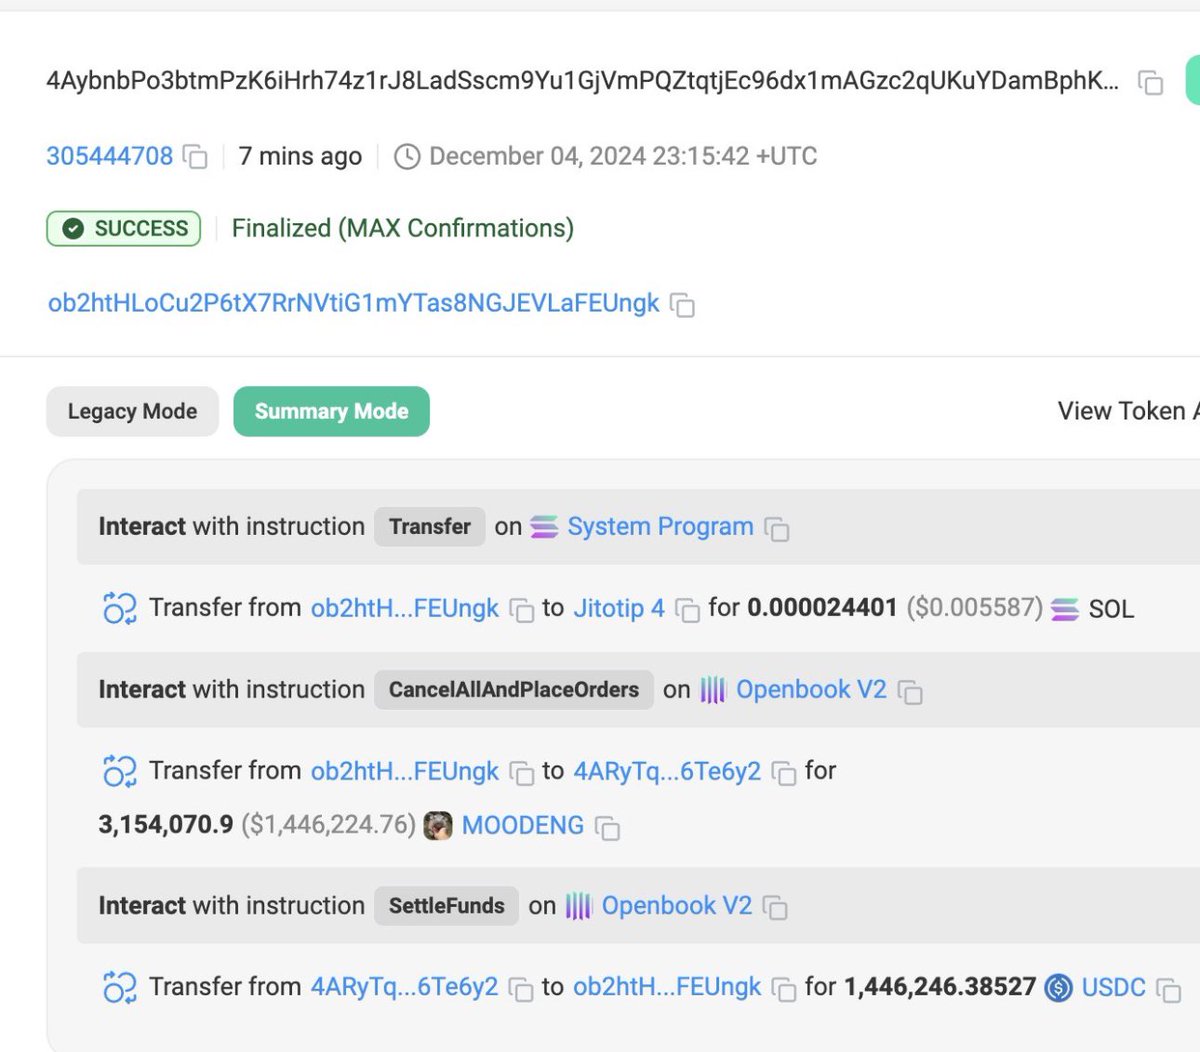Click the value ($0.005587)
Screen dimensions: 1200x1052
[975, 608]
